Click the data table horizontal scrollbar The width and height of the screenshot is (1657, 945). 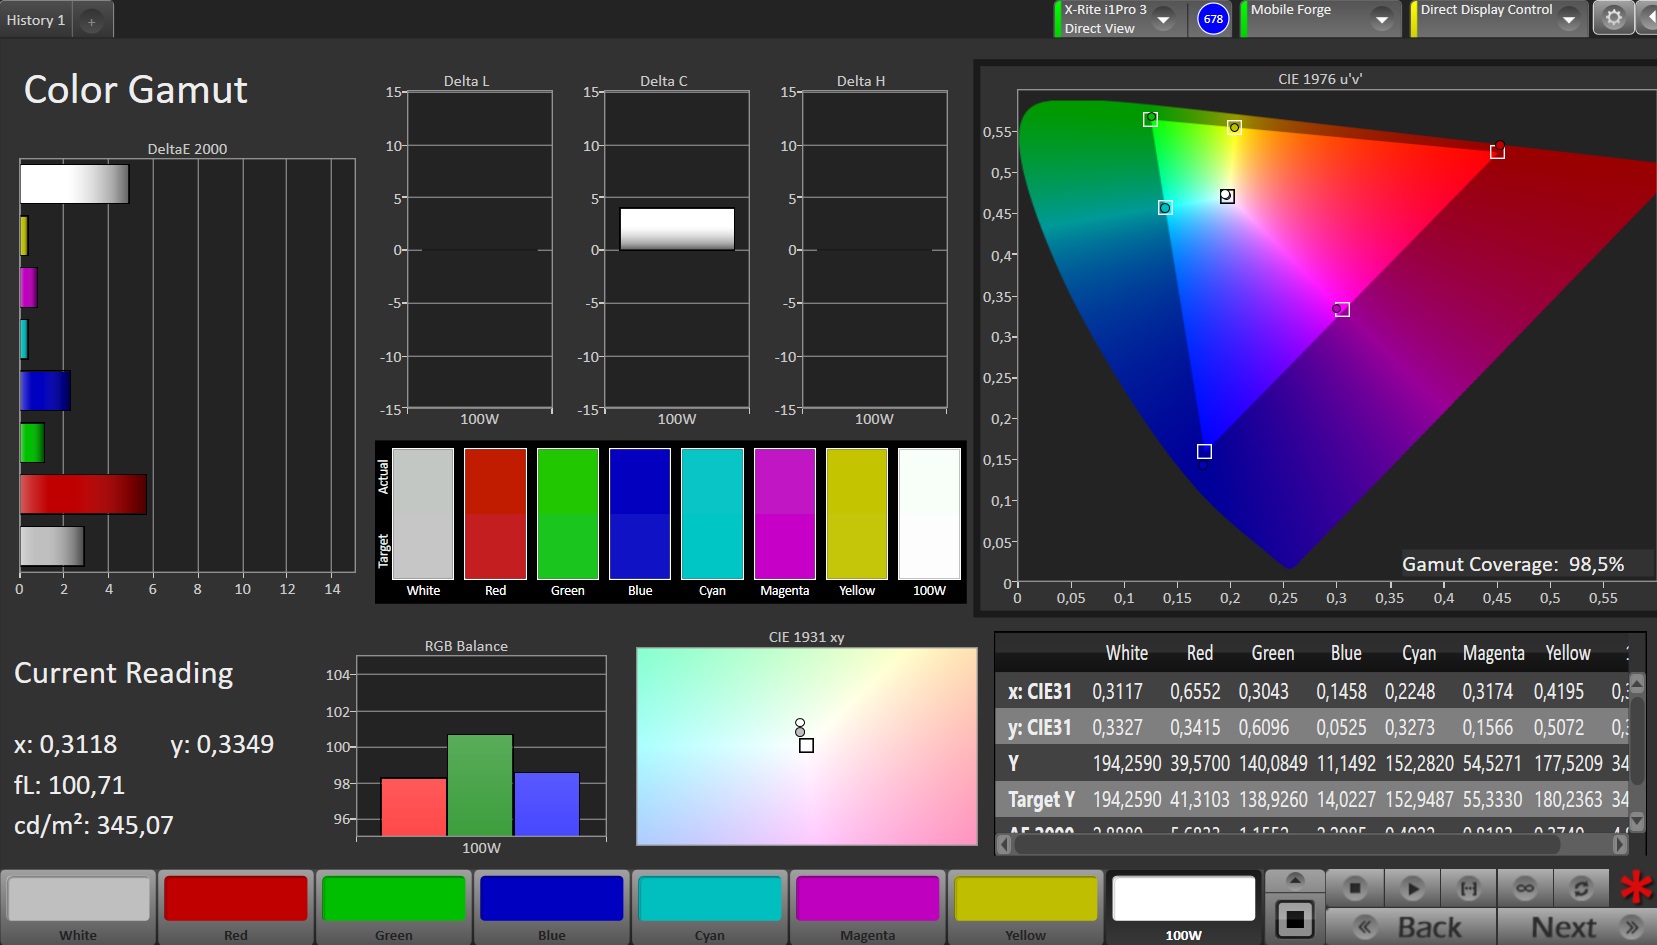pos(1287,845)
